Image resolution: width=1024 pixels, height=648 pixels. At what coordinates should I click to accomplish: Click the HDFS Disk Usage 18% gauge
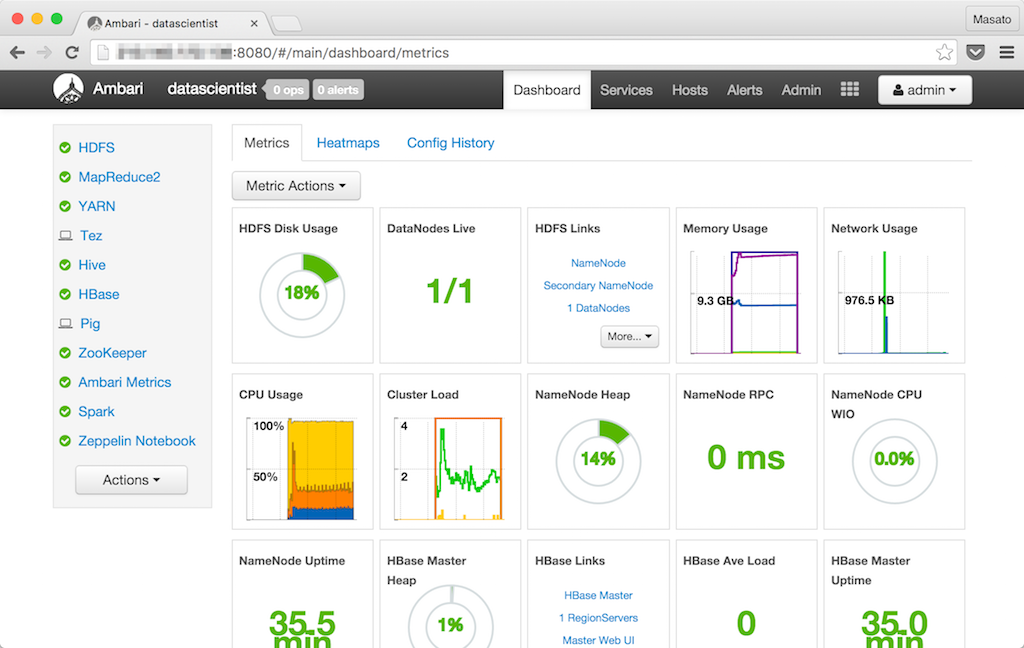click(302, 295)
